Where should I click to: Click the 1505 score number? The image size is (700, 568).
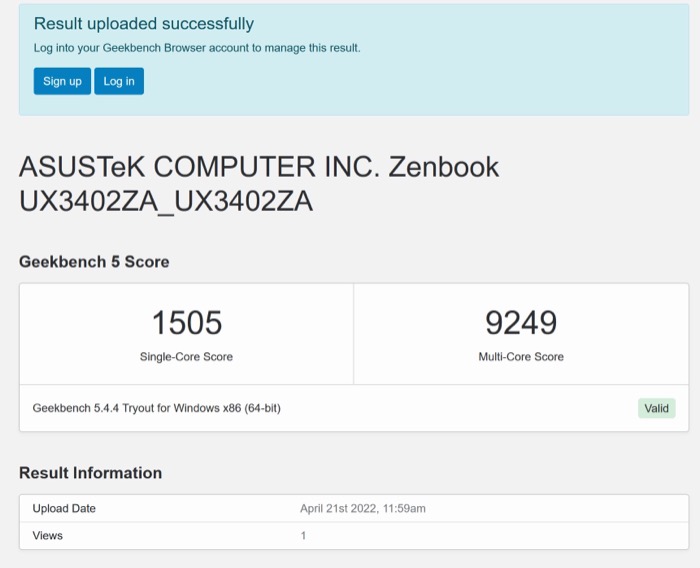coord(187,323)
